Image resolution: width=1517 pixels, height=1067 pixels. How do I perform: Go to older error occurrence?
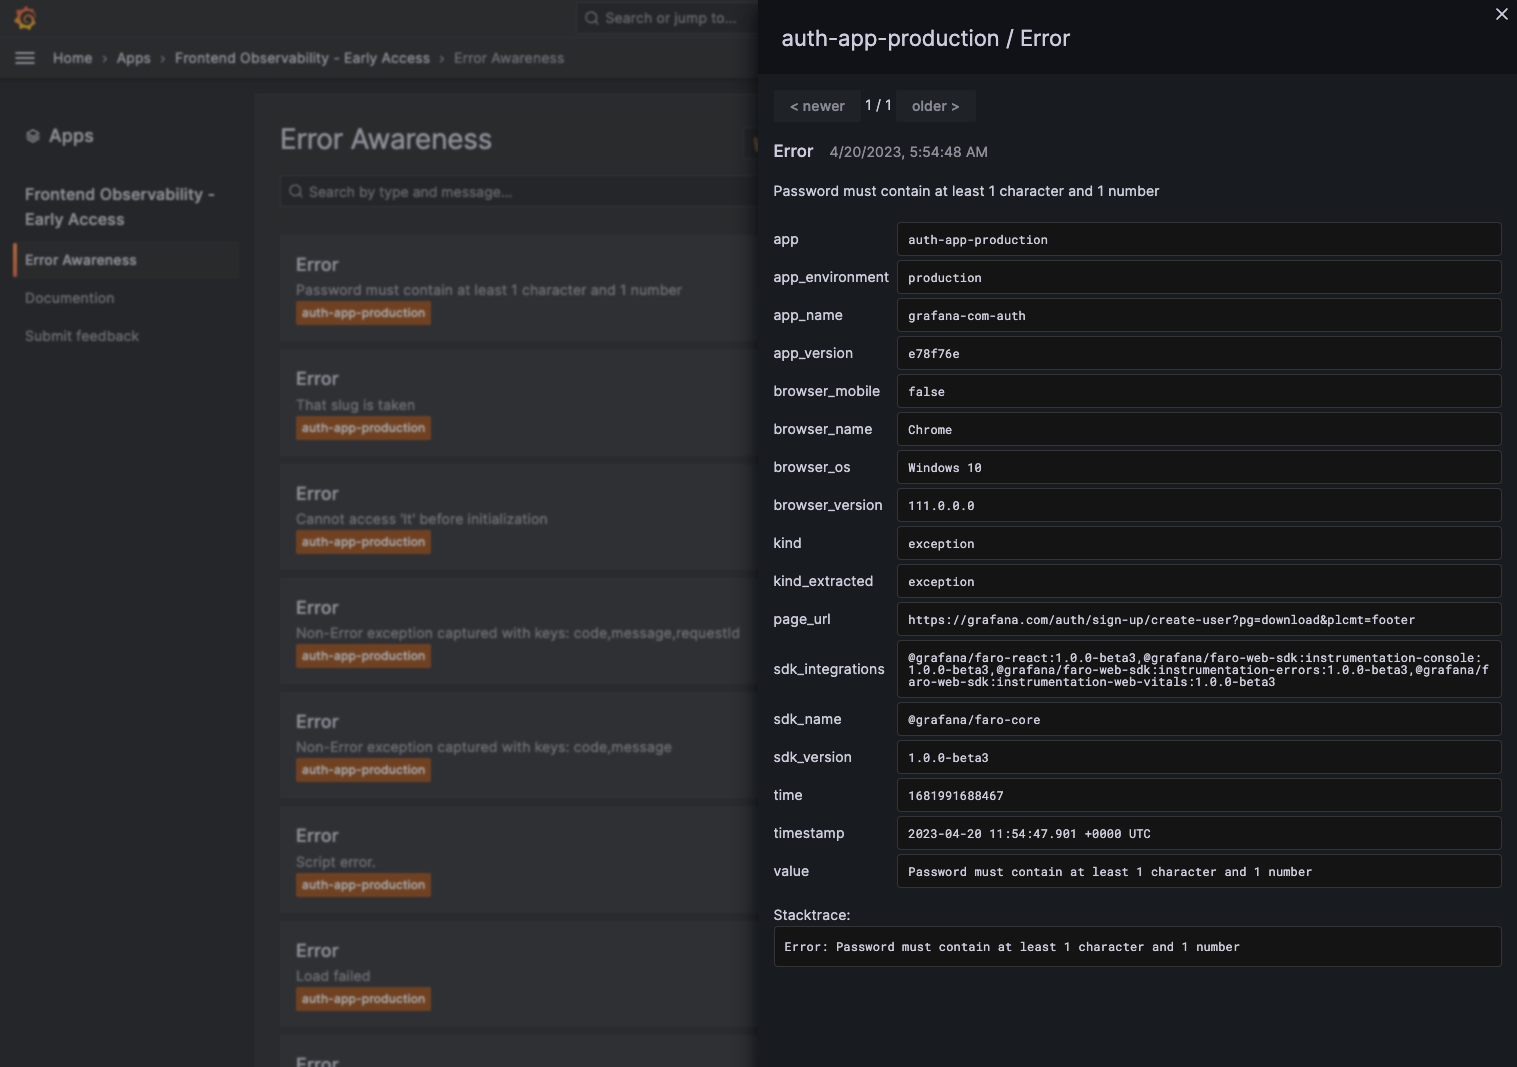935,106
